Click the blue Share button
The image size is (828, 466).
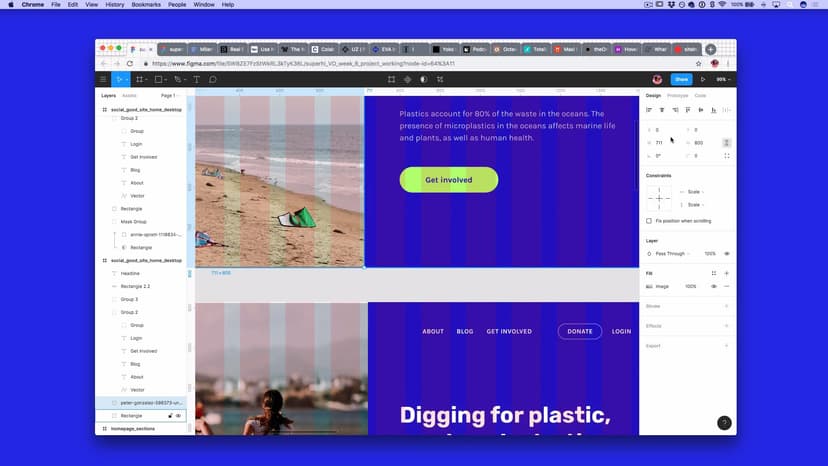pos(681,79)
